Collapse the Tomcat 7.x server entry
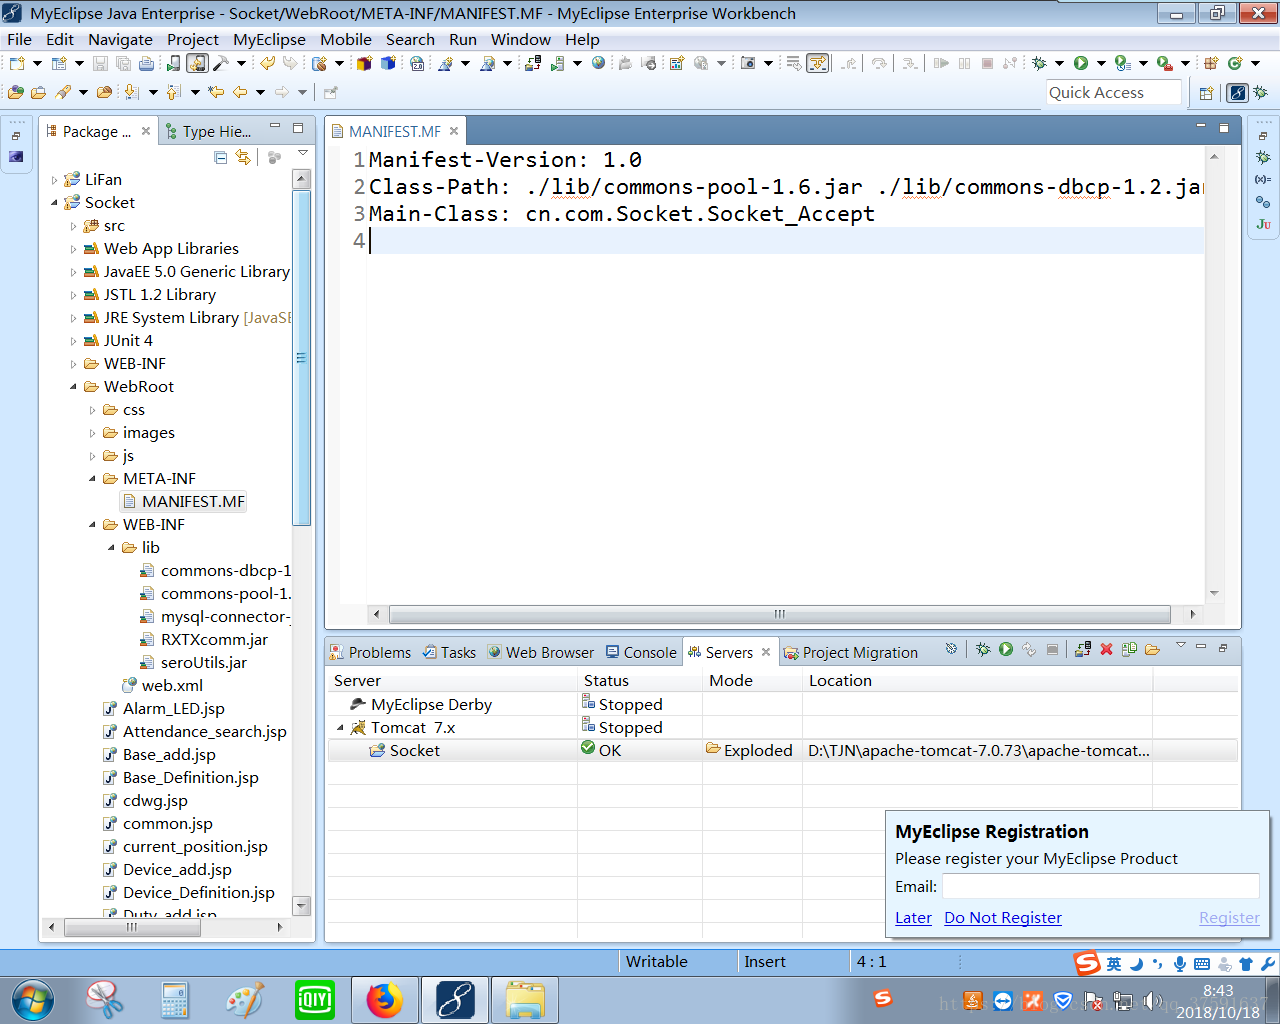 pos(340,728)
